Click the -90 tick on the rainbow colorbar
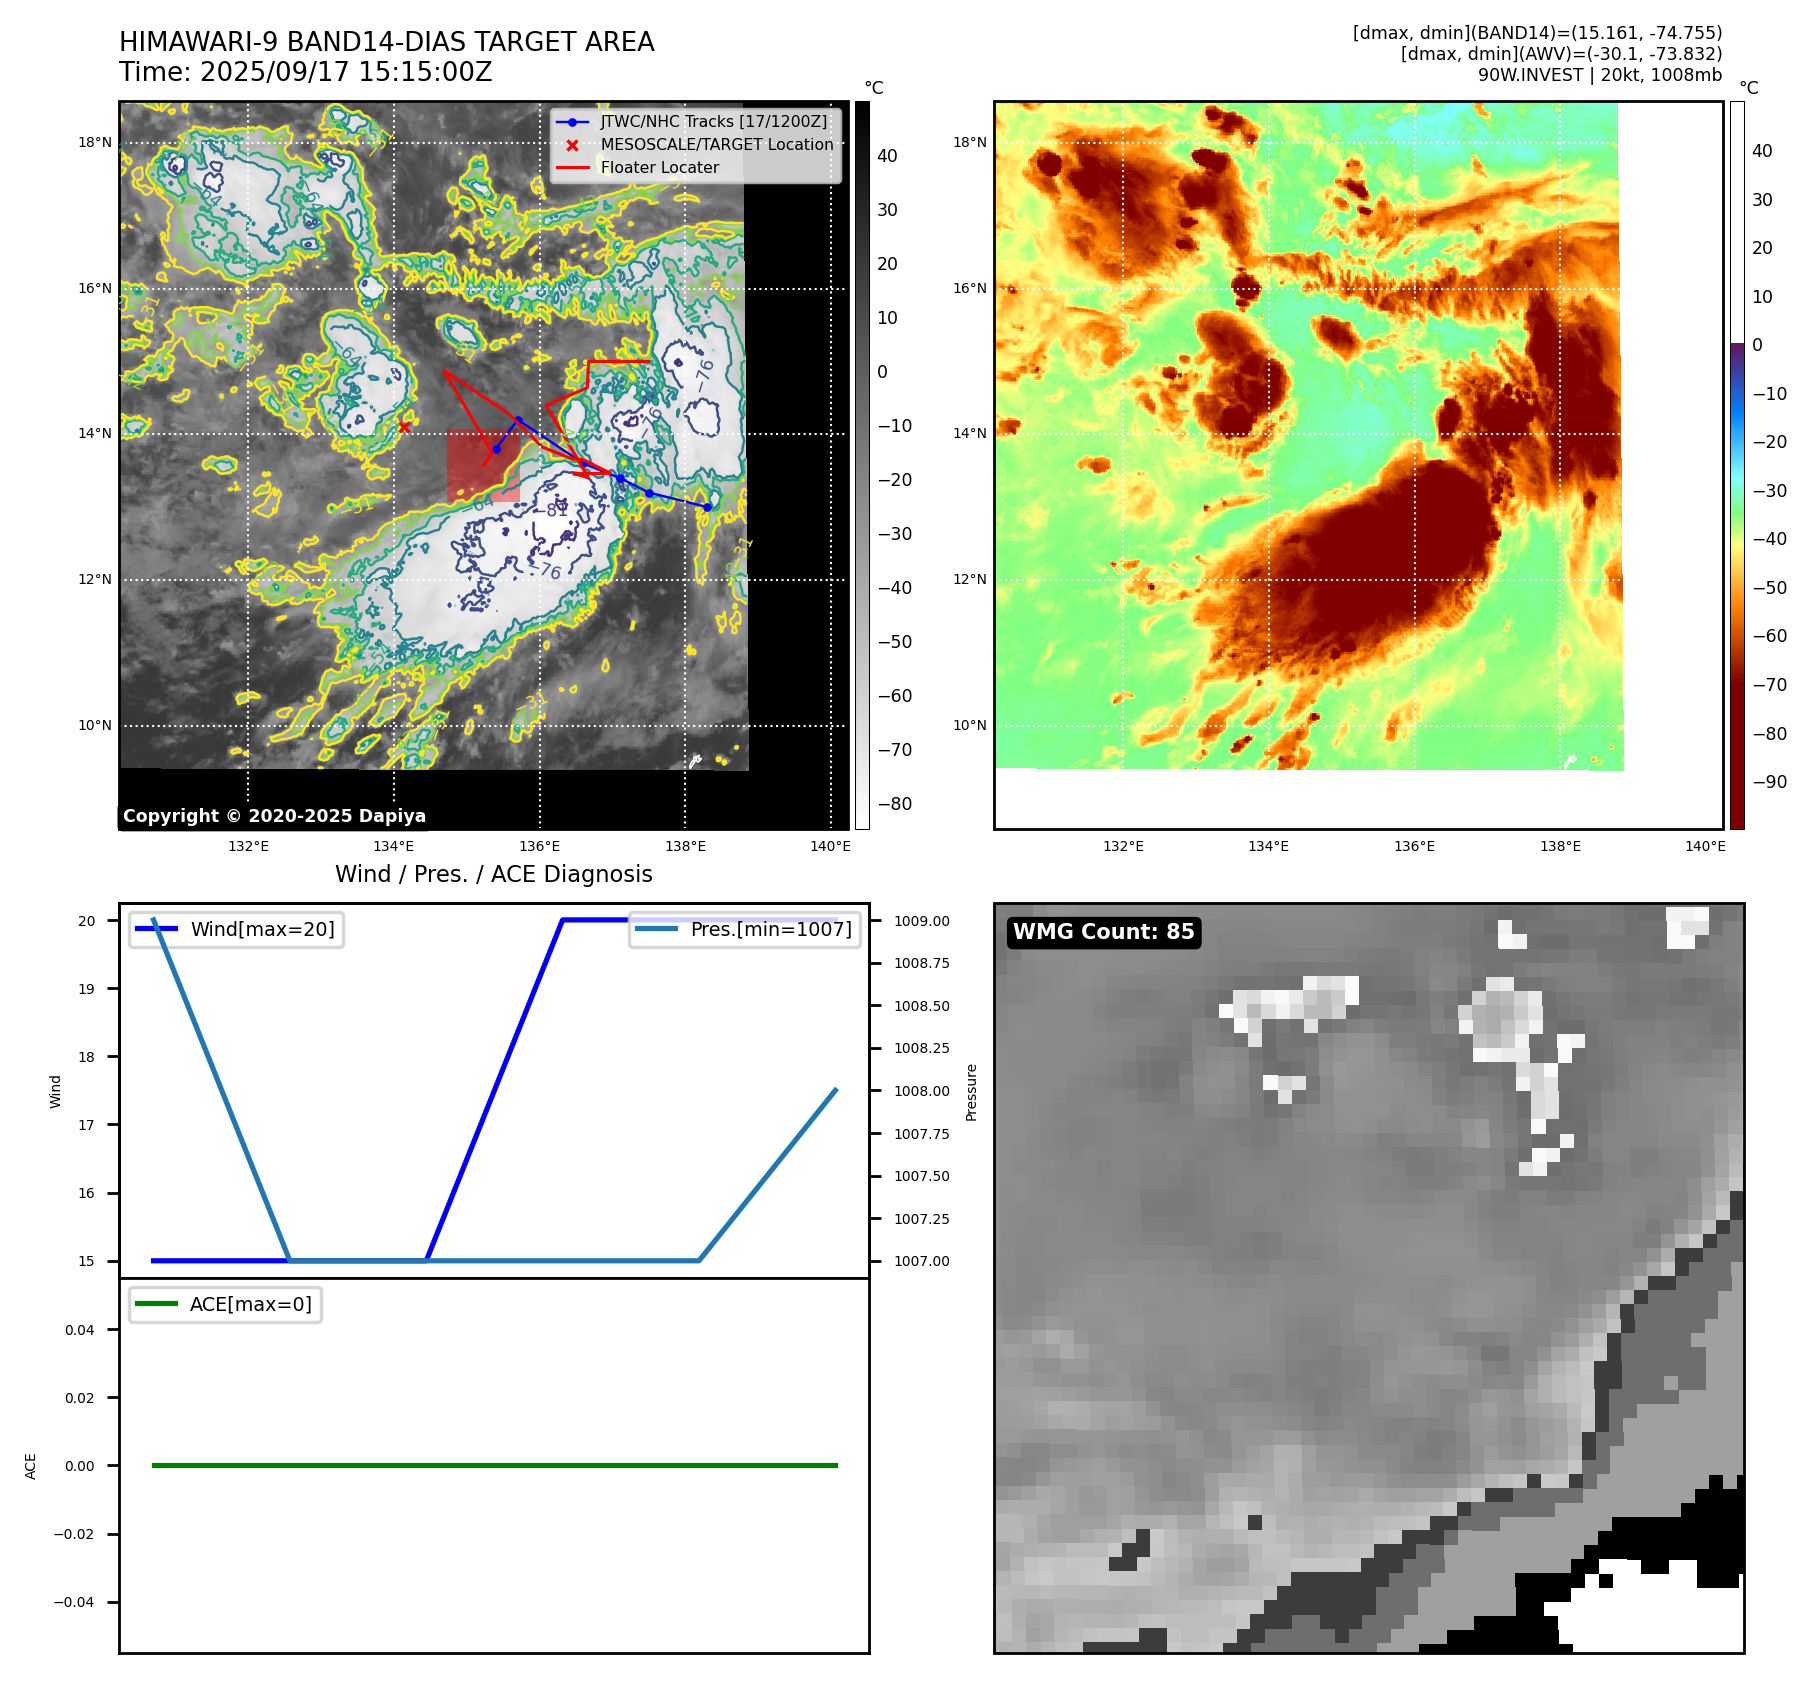1813x1690 pixels. pos(1769,782)
